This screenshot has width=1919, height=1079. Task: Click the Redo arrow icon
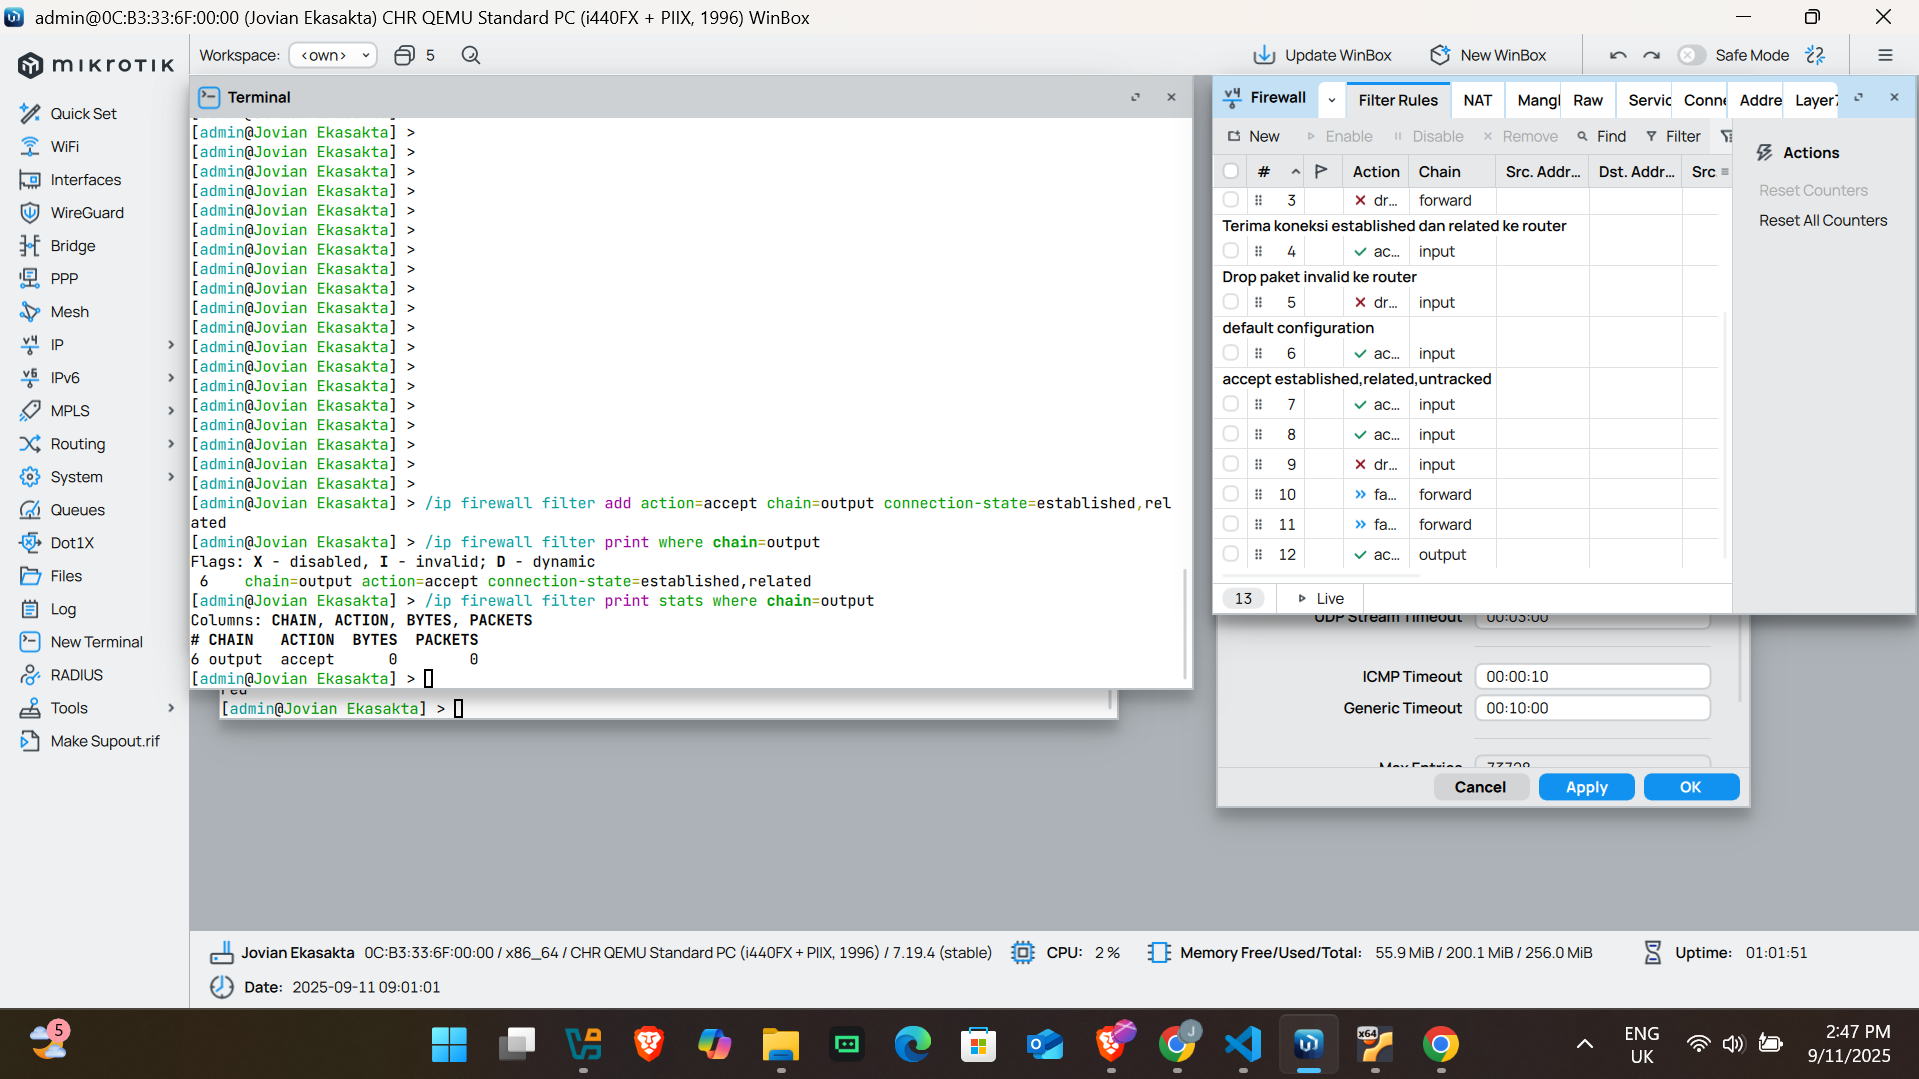(x=1652, y=55)
